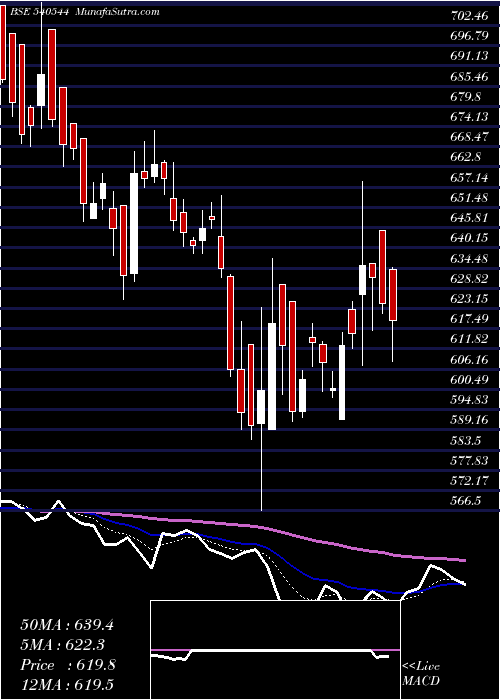Select the 651.48 price axis label

point(469,198)
